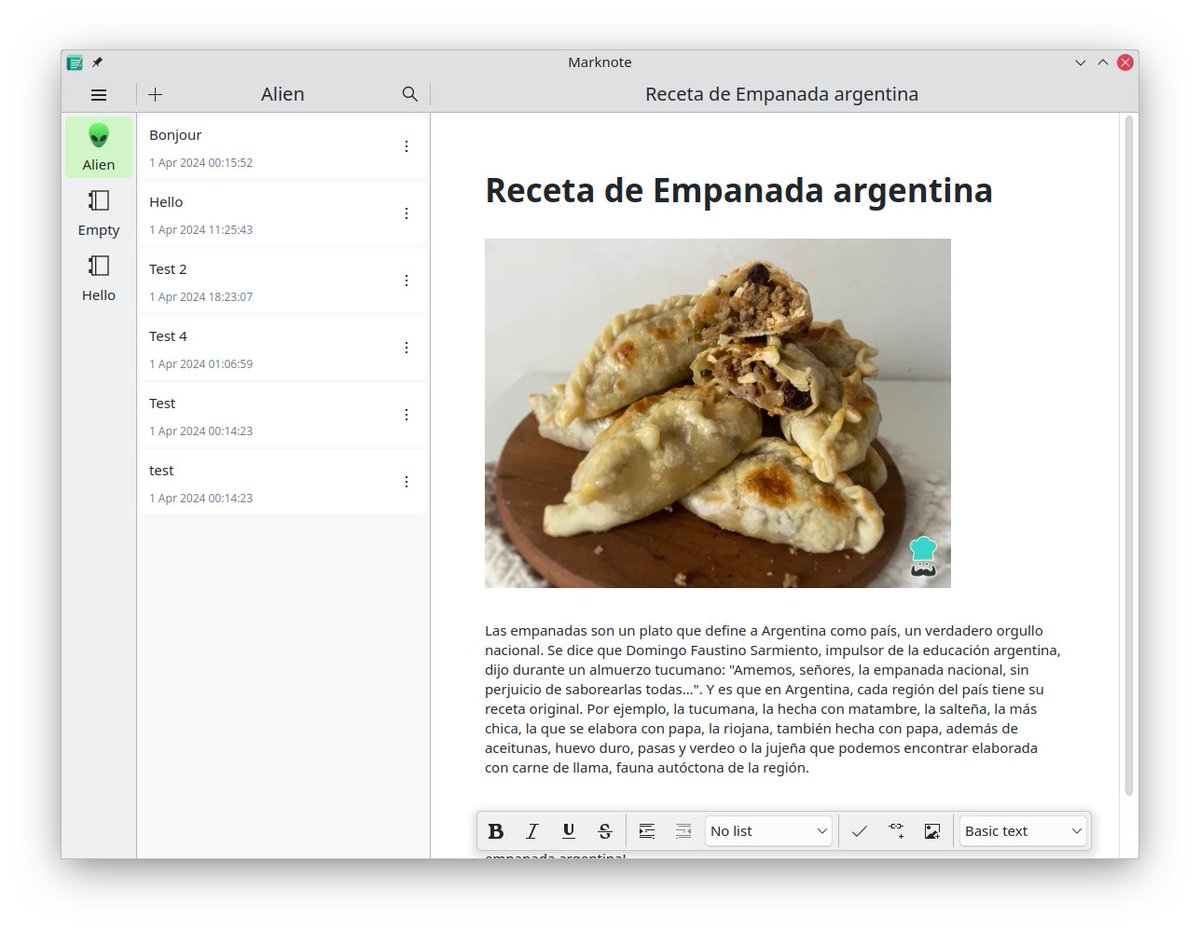Open the Basic text style dropdown
This screenshot has width=1200, height=931.
[1023, 831]
